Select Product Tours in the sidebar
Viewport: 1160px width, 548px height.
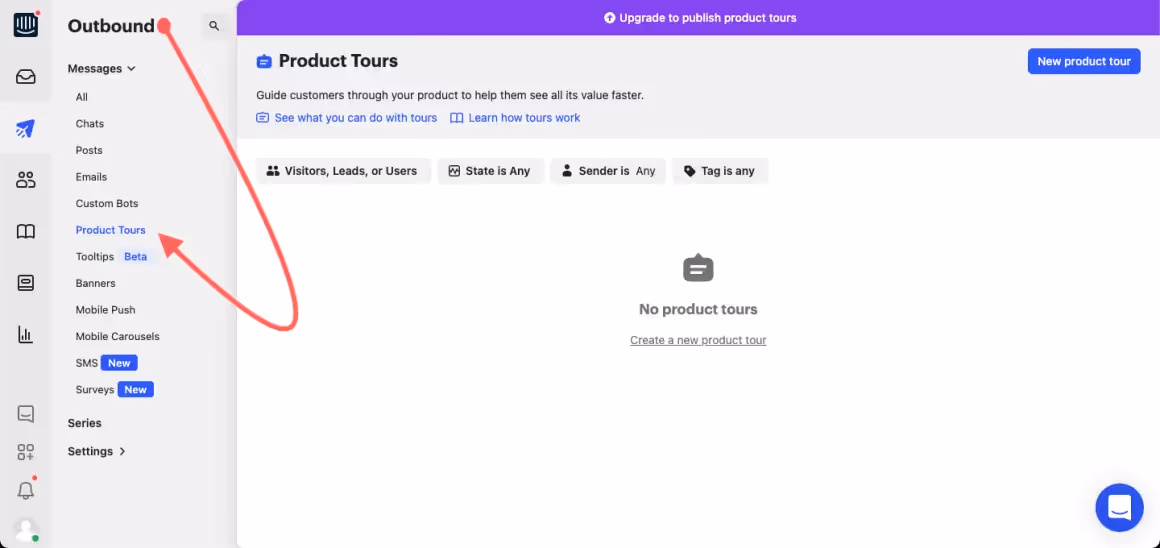point(110,230)
